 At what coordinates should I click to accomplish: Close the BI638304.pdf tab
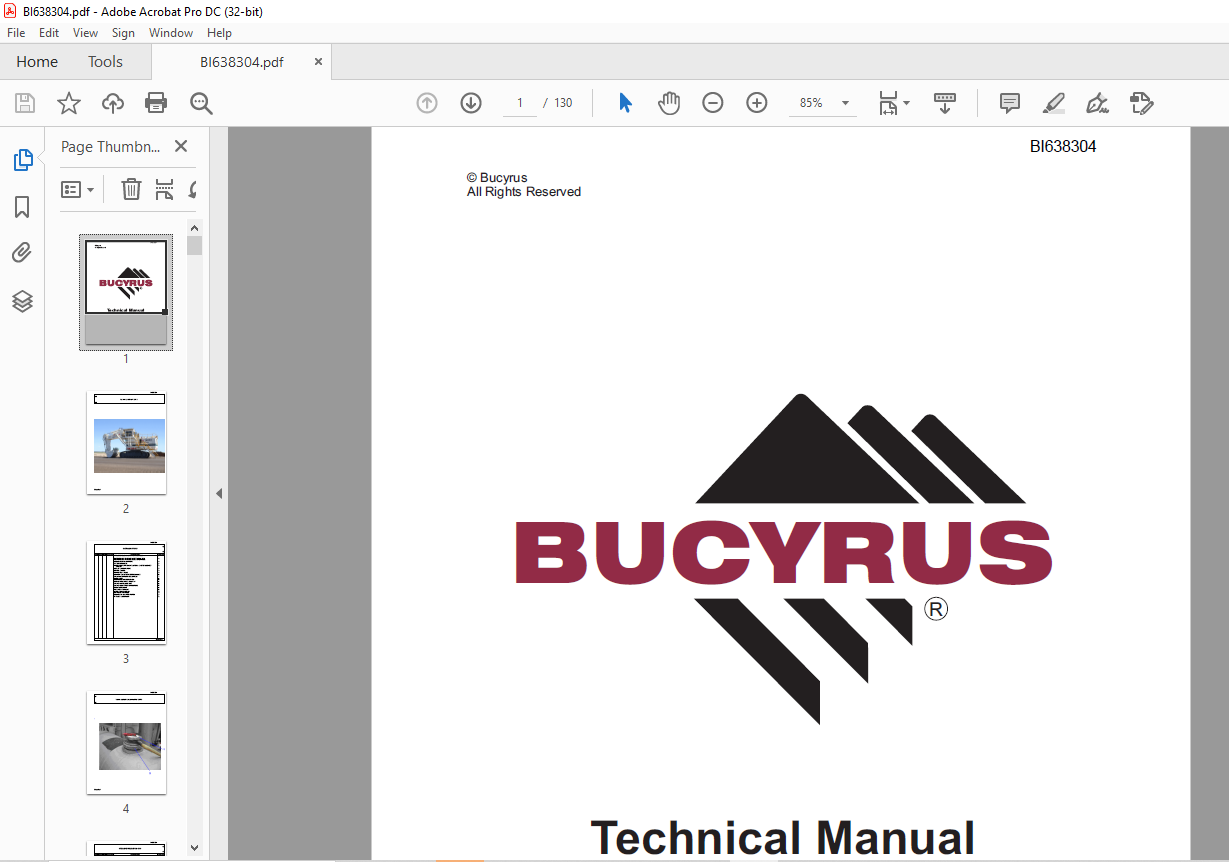click(x=319, y=62)
